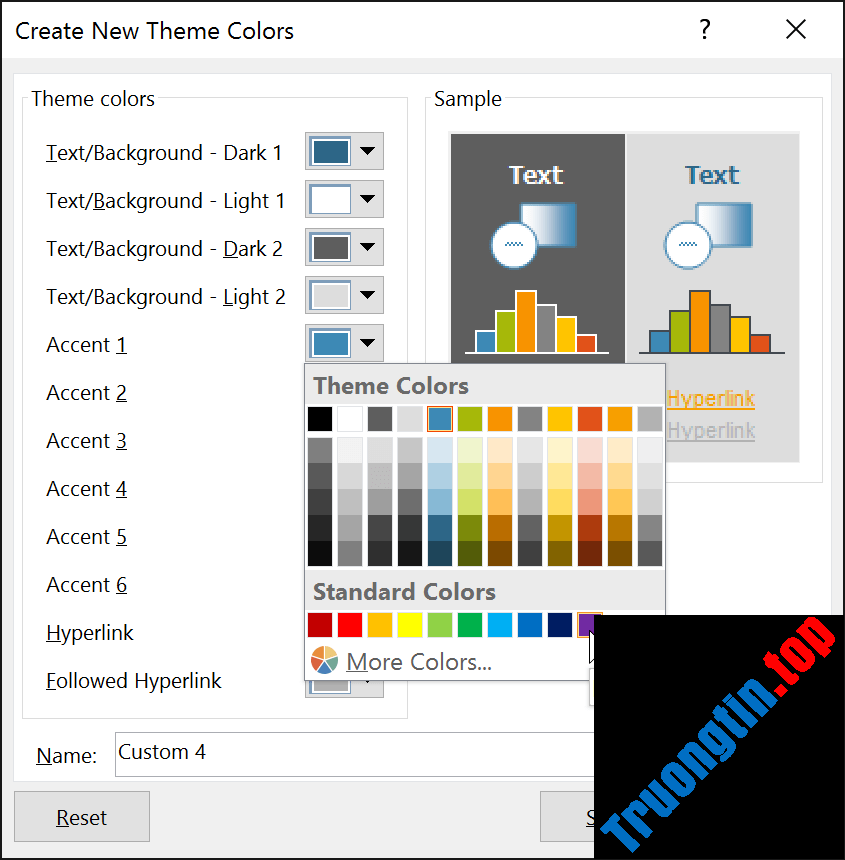
Task: Click the Reset button
Action: (x=81, y=817)
